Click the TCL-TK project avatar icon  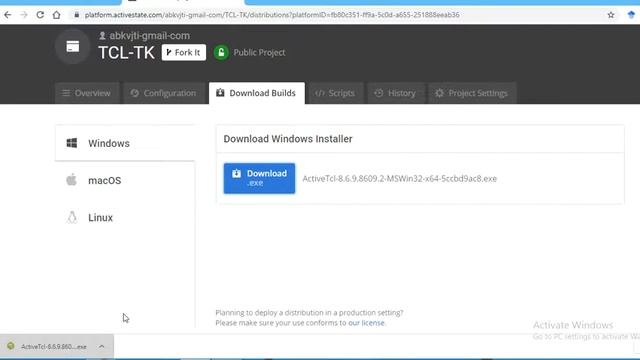(73, 47)
